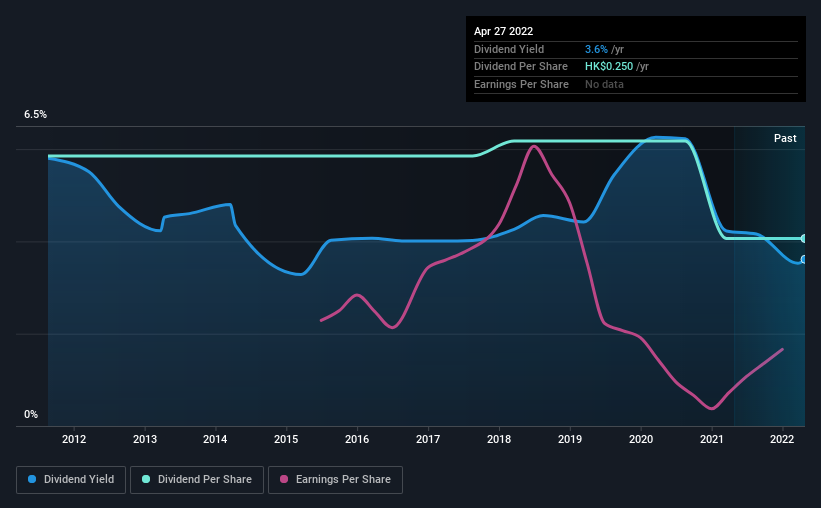Click the 3.6% dividend yield value in tooltip

pyautogui.click(x=596, y=49)
